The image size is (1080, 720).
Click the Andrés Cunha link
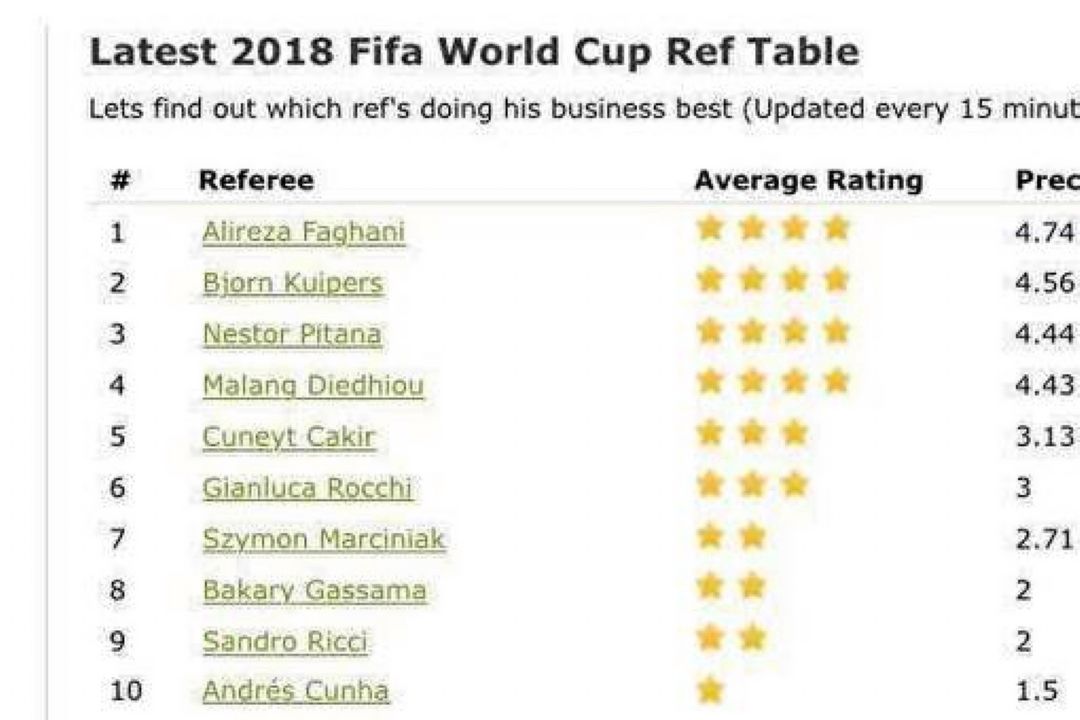tap(295, 691)
